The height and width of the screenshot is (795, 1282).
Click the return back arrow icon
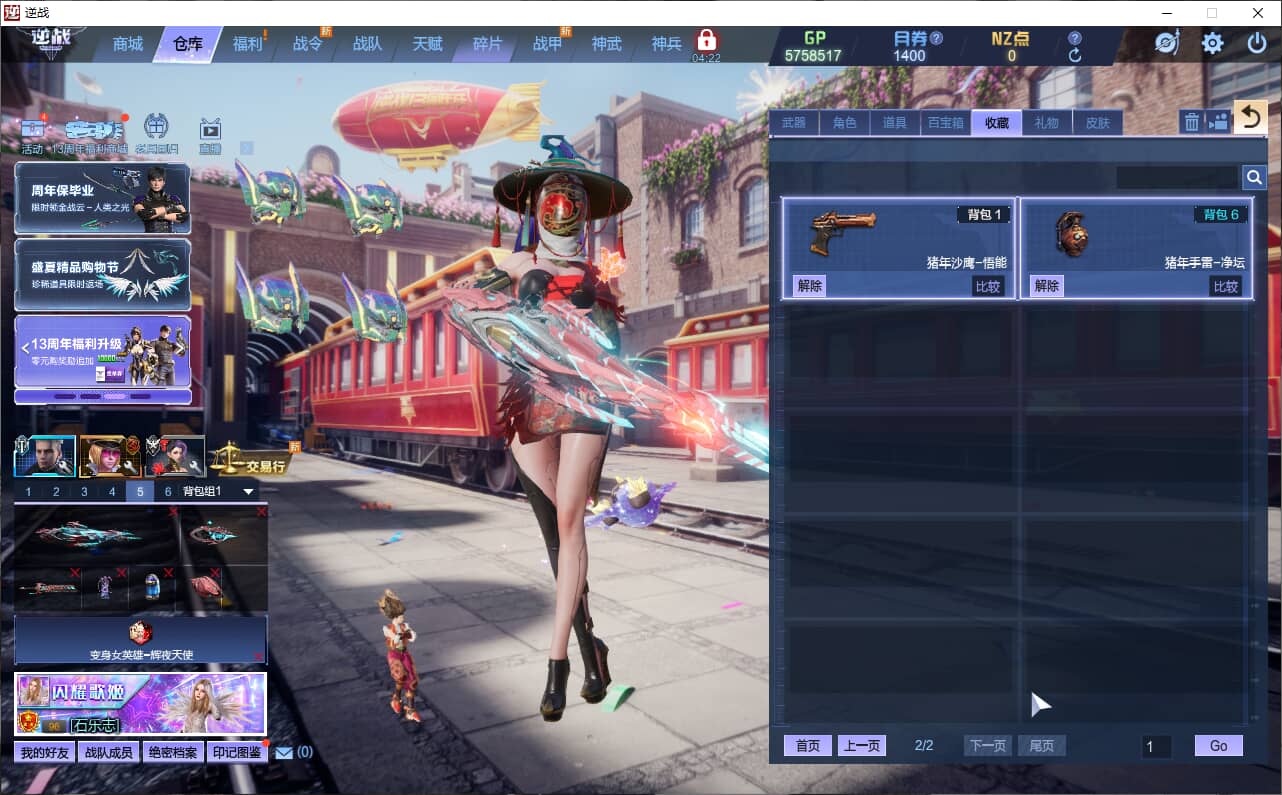[1250, 118]
